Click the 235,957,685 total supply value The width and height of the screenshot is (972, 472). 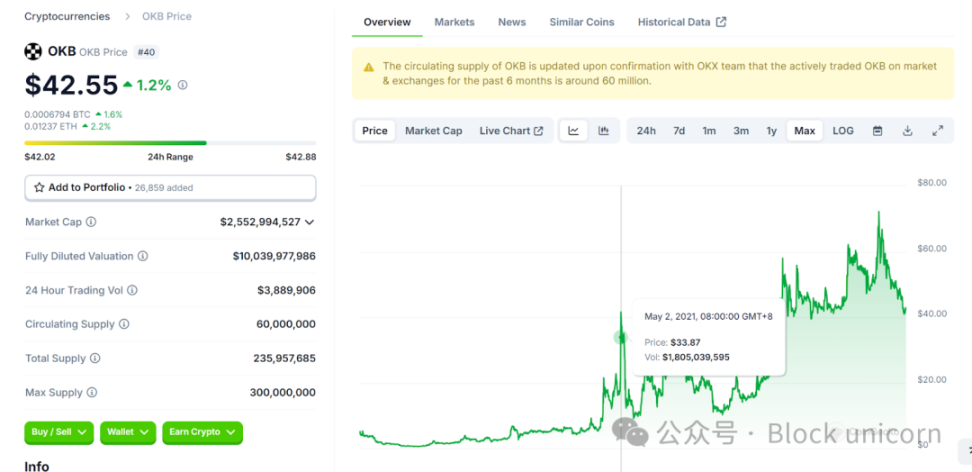[x=285, y=358]
